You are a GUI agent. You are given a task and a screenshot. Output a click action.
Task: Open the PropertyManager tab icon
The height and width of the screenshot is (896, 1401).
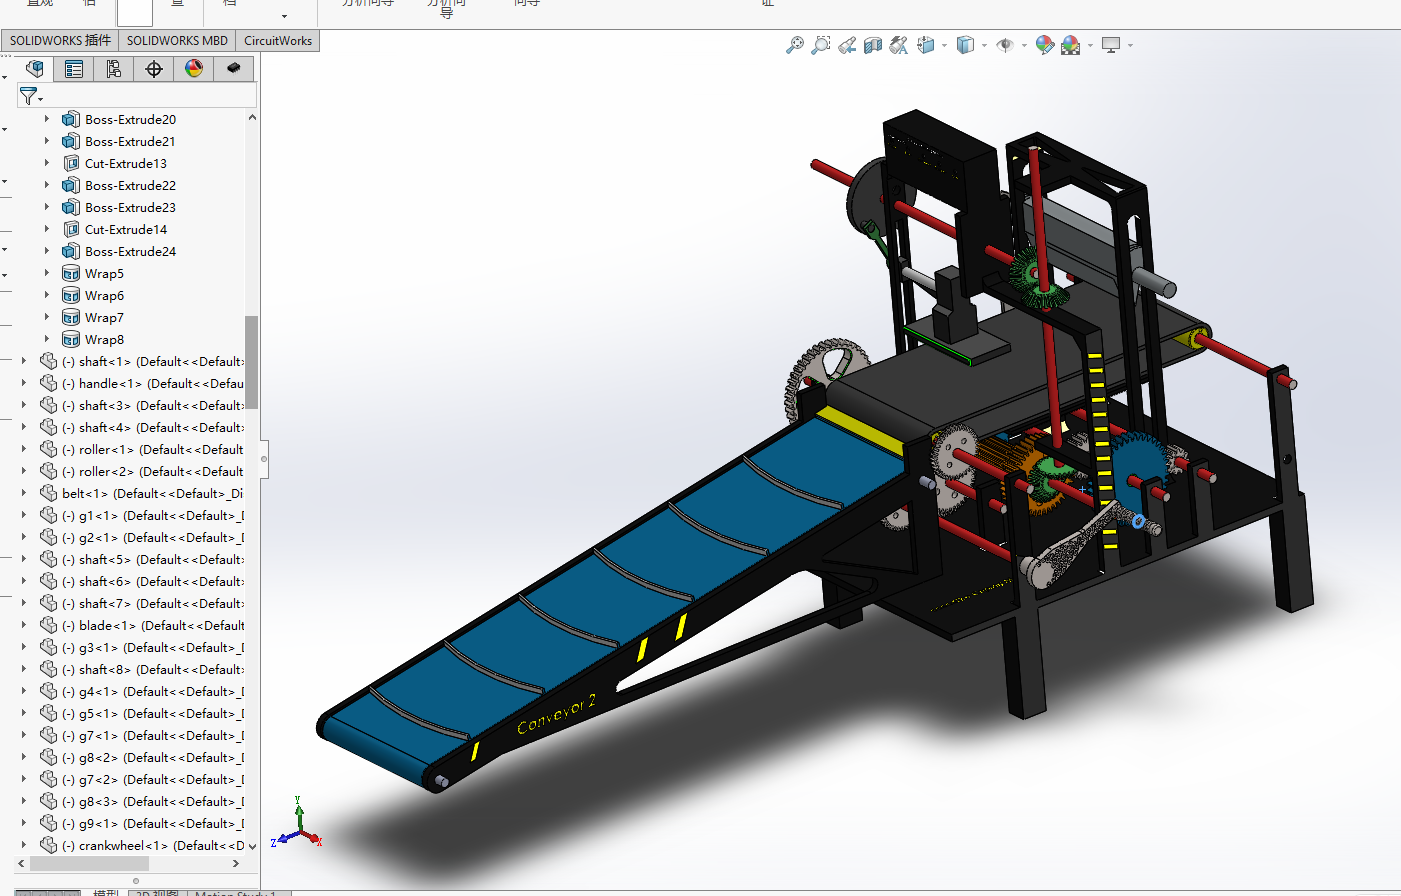click(74, 69)
